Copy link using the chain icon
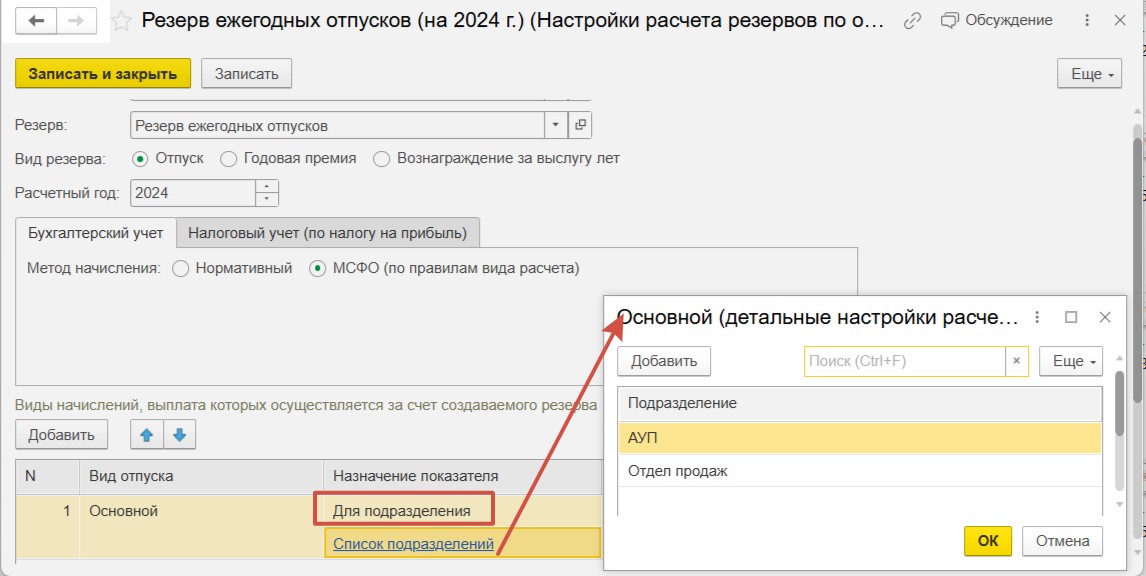 911,21
